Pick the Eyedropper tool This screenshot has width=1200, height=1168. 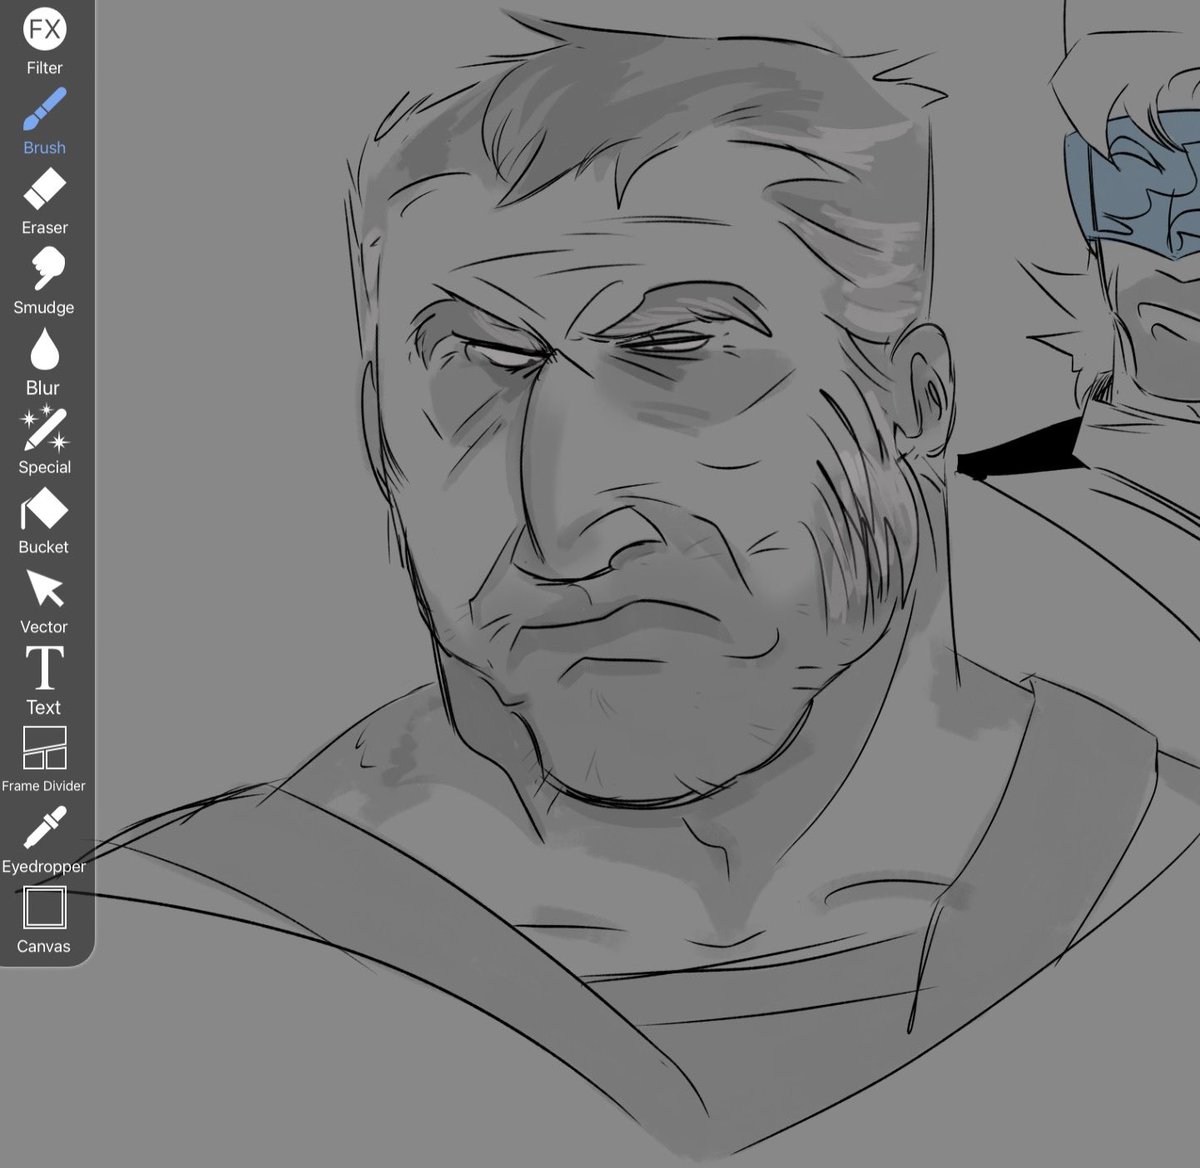[x=44, y=840]
